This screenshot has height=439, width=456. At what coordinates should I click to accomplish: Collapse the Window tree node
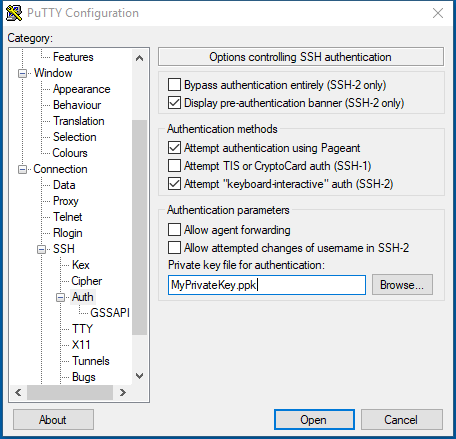click(x=22, y=73)
